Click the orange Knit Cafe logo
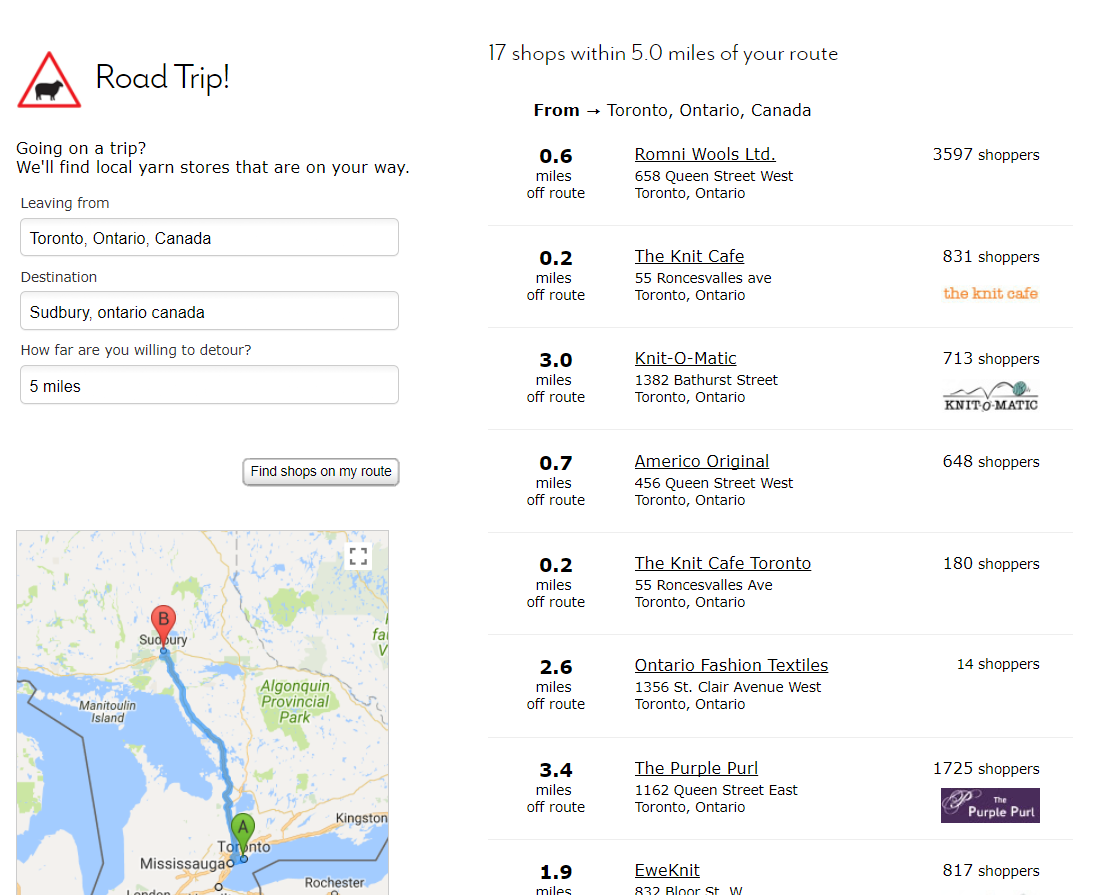Screen dimensions: 1111x895 click(990, 293)
